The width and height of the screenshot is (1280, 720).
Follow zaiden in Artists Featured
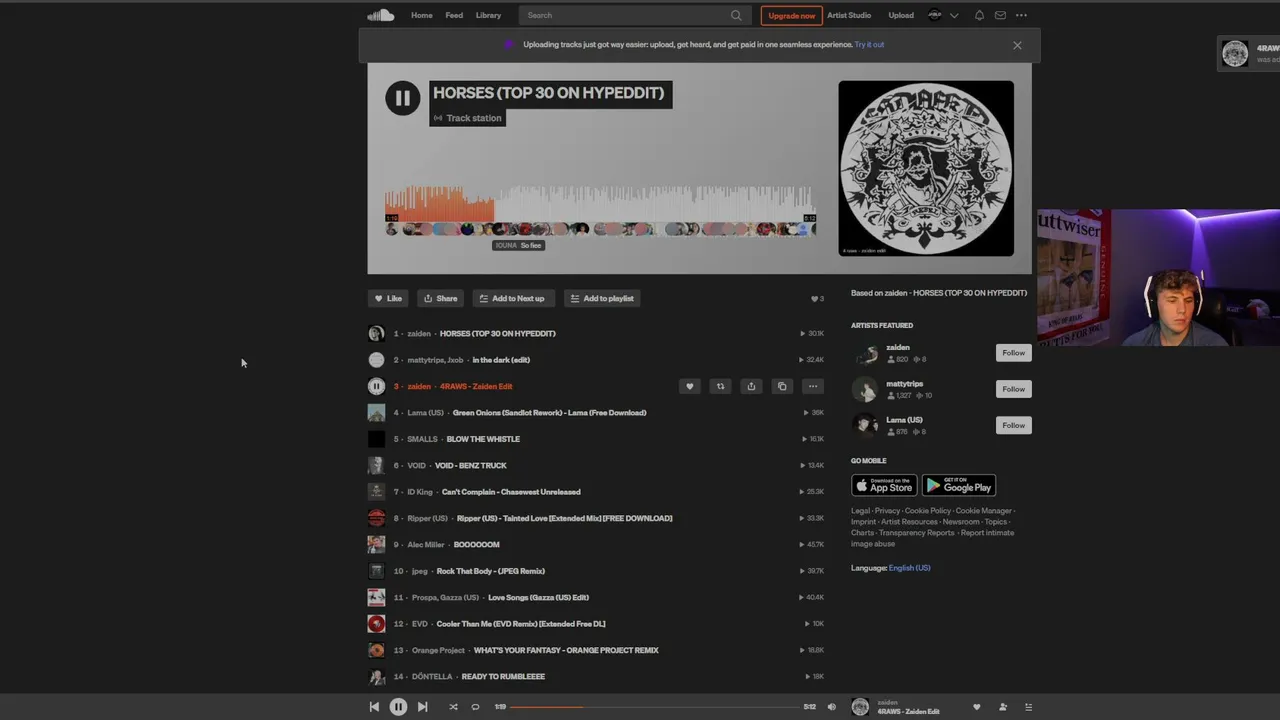click(1013, 353)
